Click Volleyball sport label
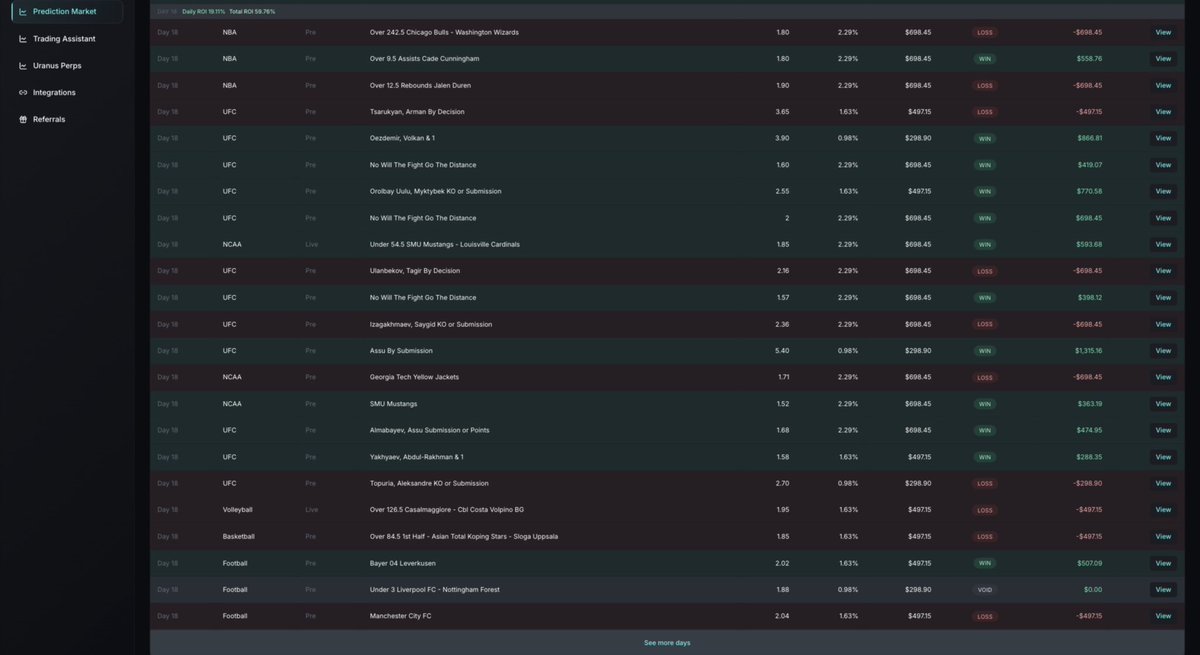Screen dimensions: 1200x655 [x=236, y=510]
